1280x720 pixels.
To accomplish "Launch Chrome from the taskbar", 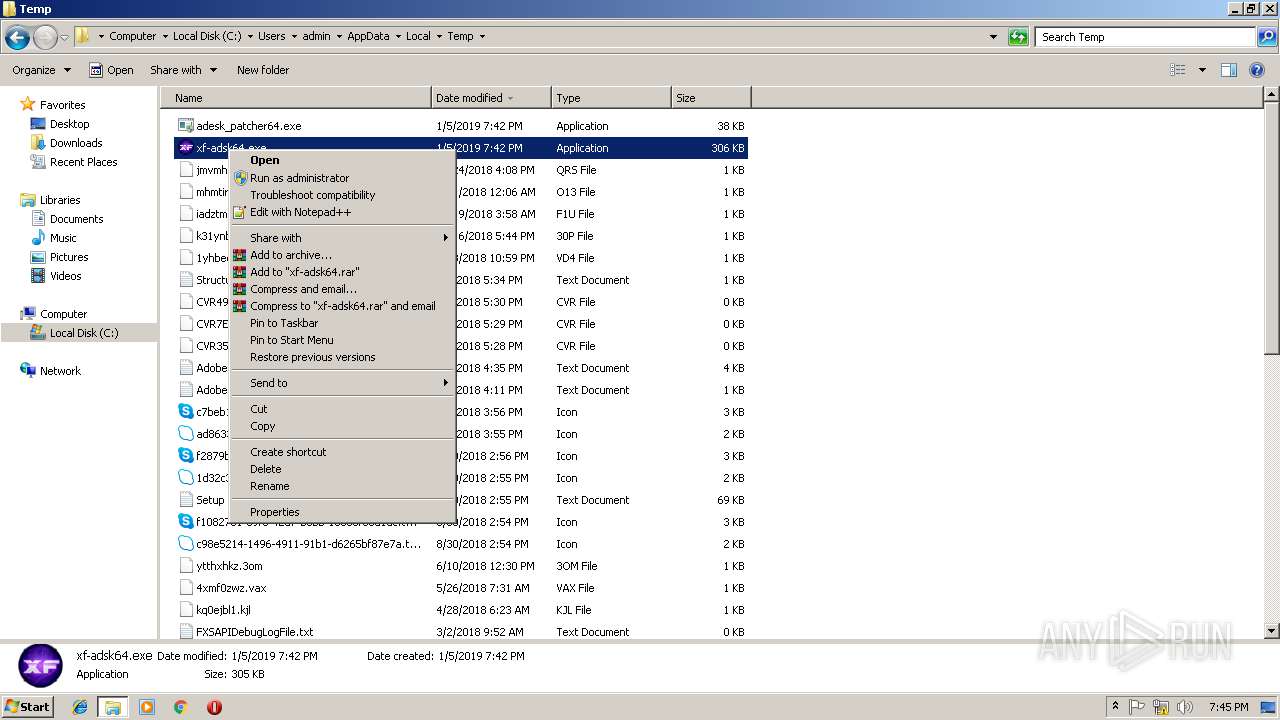I will coord(180,707).
